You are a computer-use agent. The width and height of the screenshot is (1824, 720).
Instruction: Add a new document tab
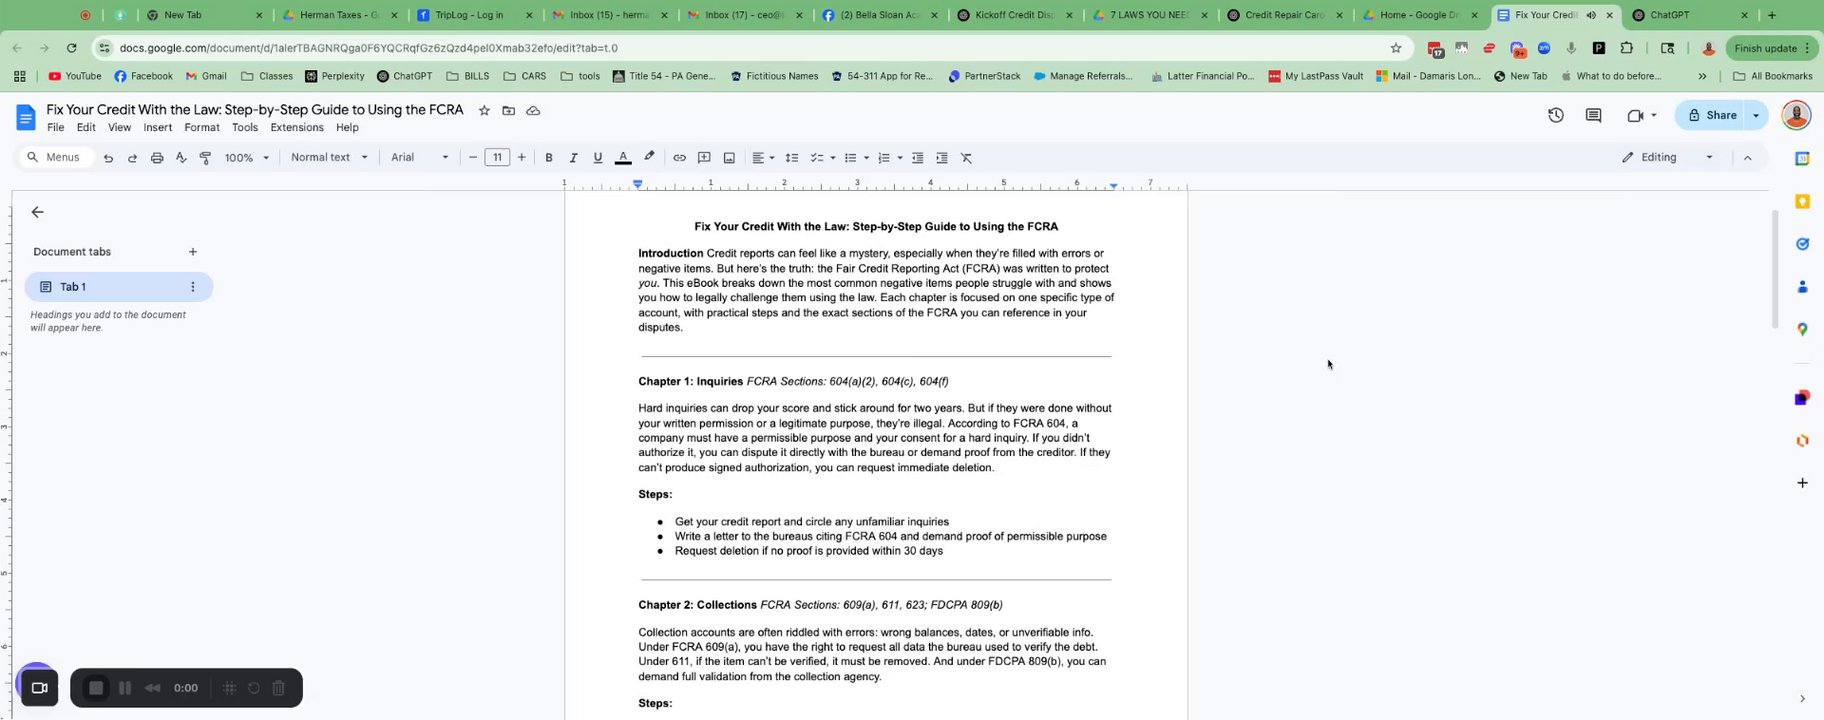[x=193, y=252]
